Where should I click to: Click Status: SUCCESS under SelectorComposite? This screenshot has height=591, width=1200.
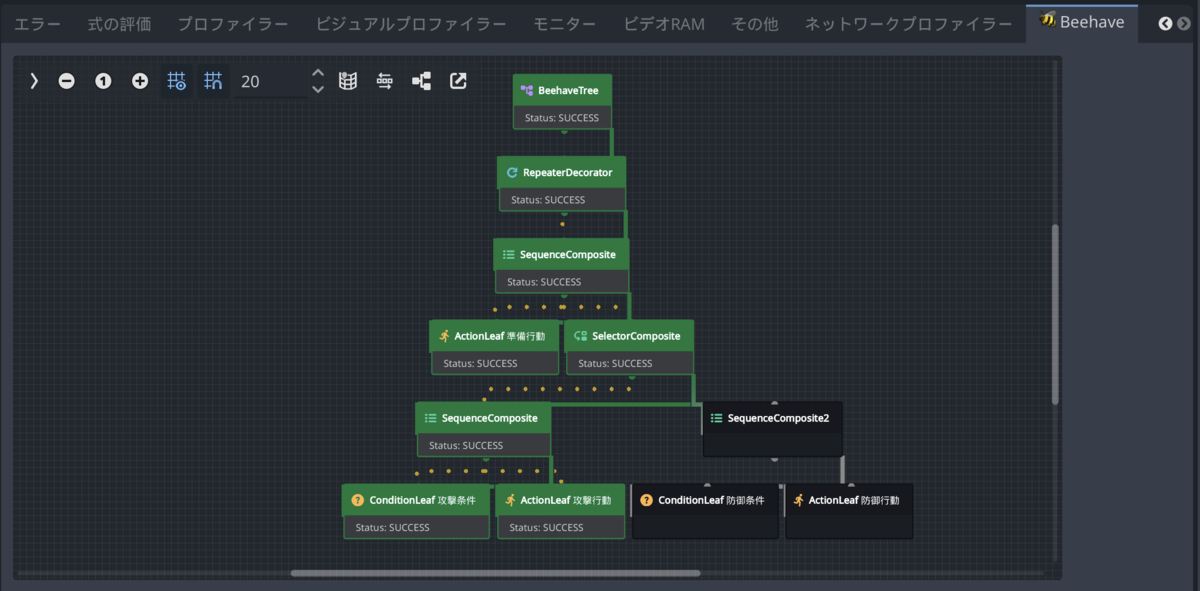[615, 364]
